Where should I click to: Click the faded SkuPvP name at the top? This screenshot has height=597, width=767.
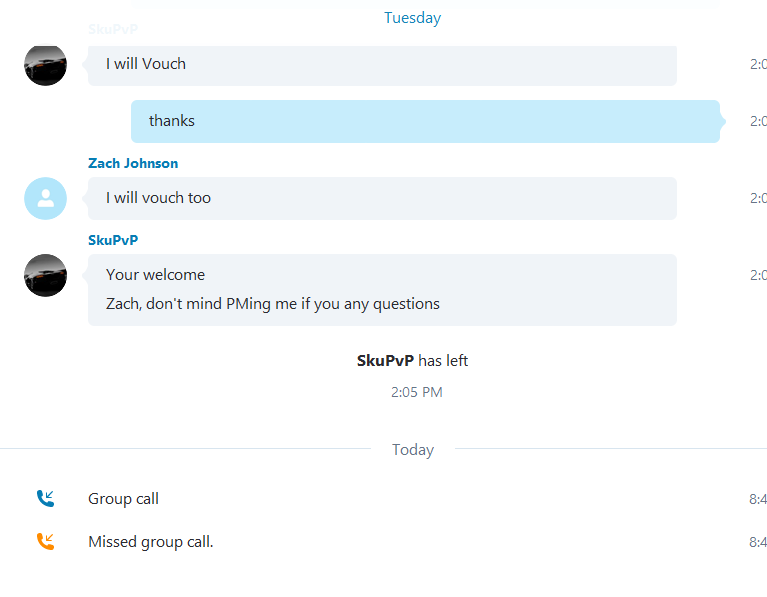113,29
